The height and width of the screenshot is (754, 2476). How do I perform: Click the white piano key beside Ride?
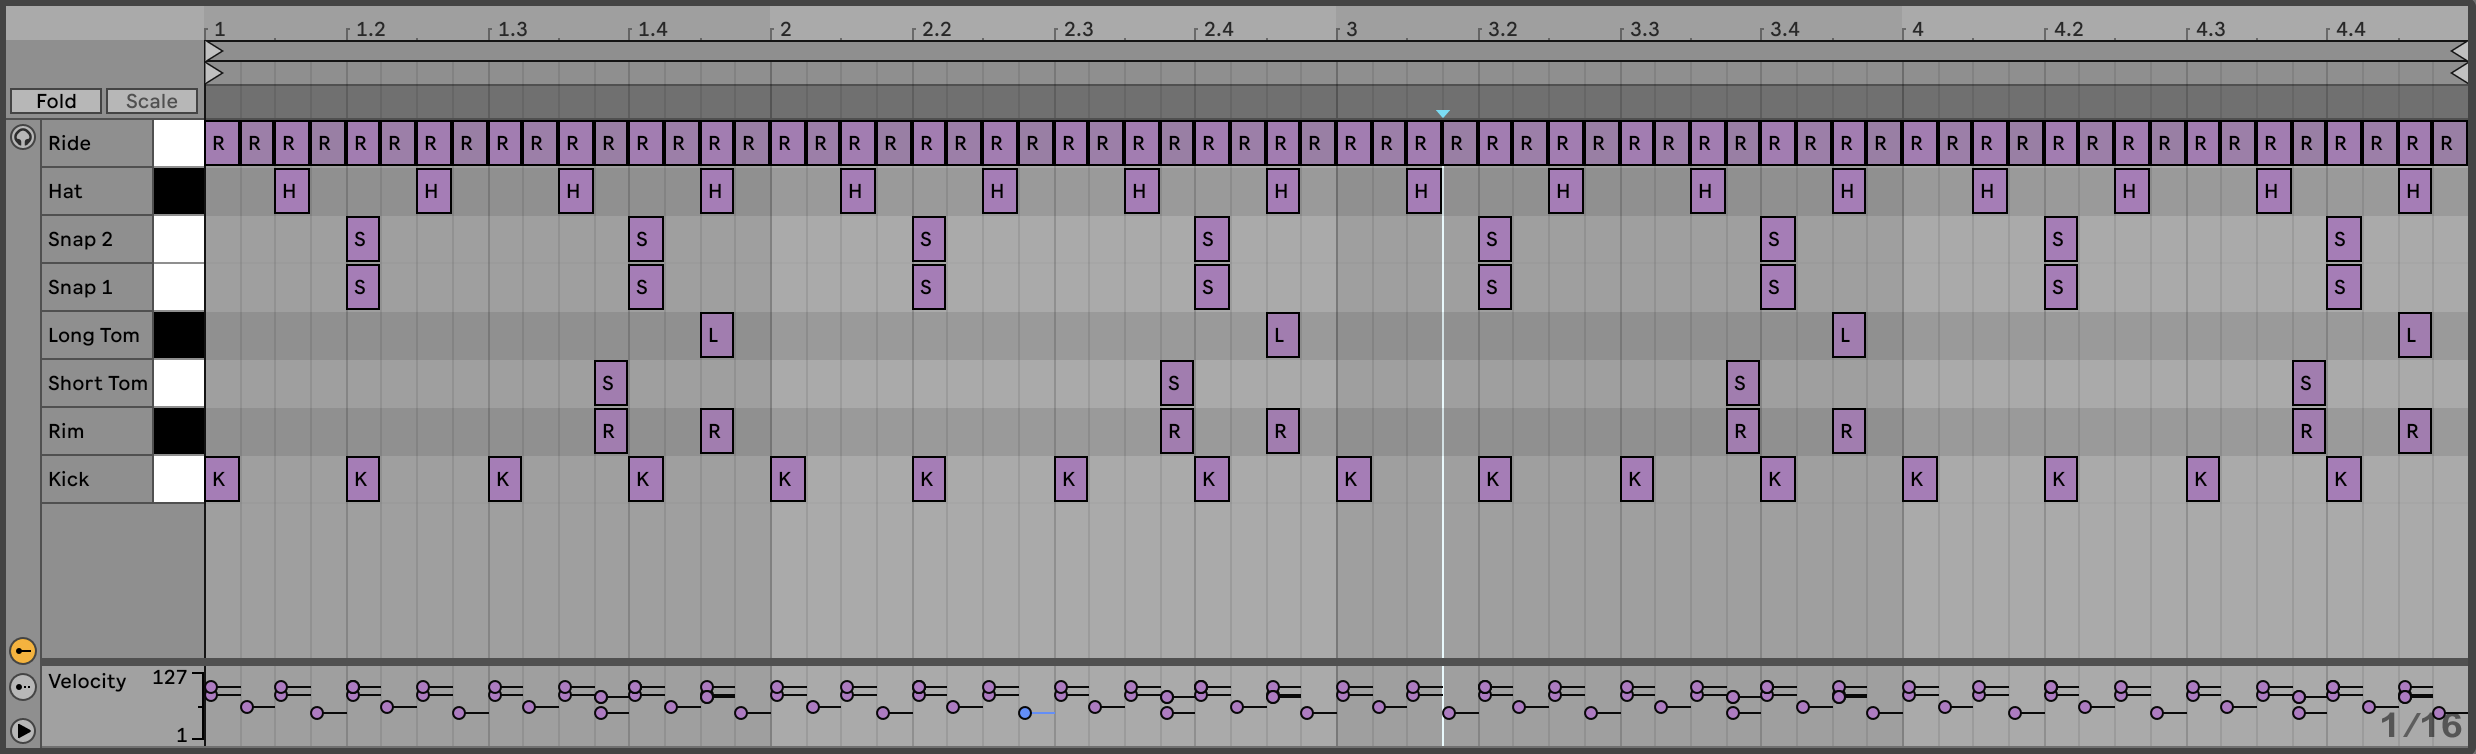pos(178,143)
